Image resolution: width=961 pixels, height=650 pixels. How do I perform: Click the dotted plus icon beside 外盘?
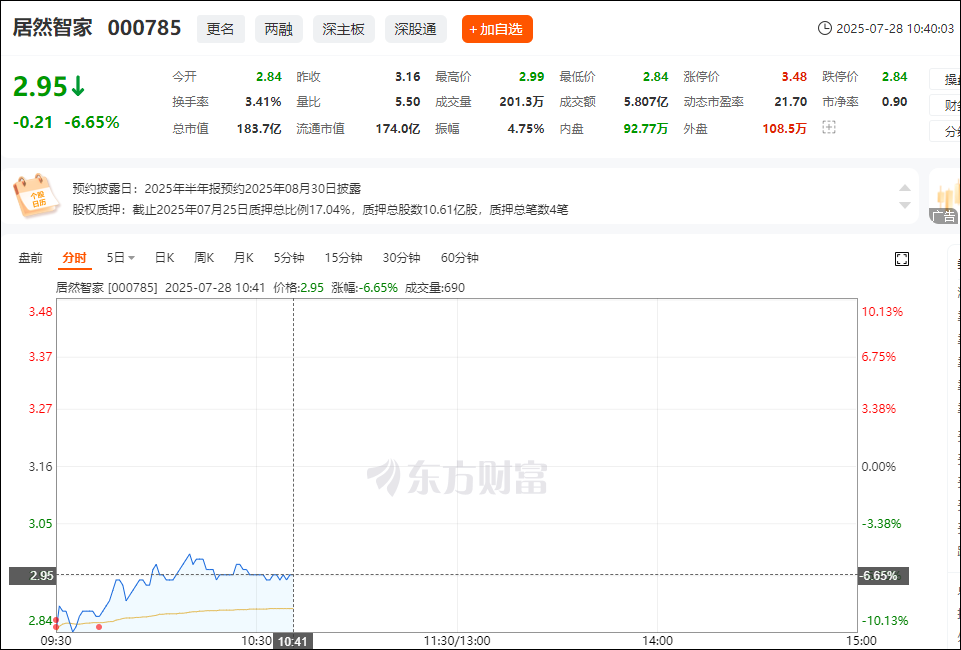829,127
